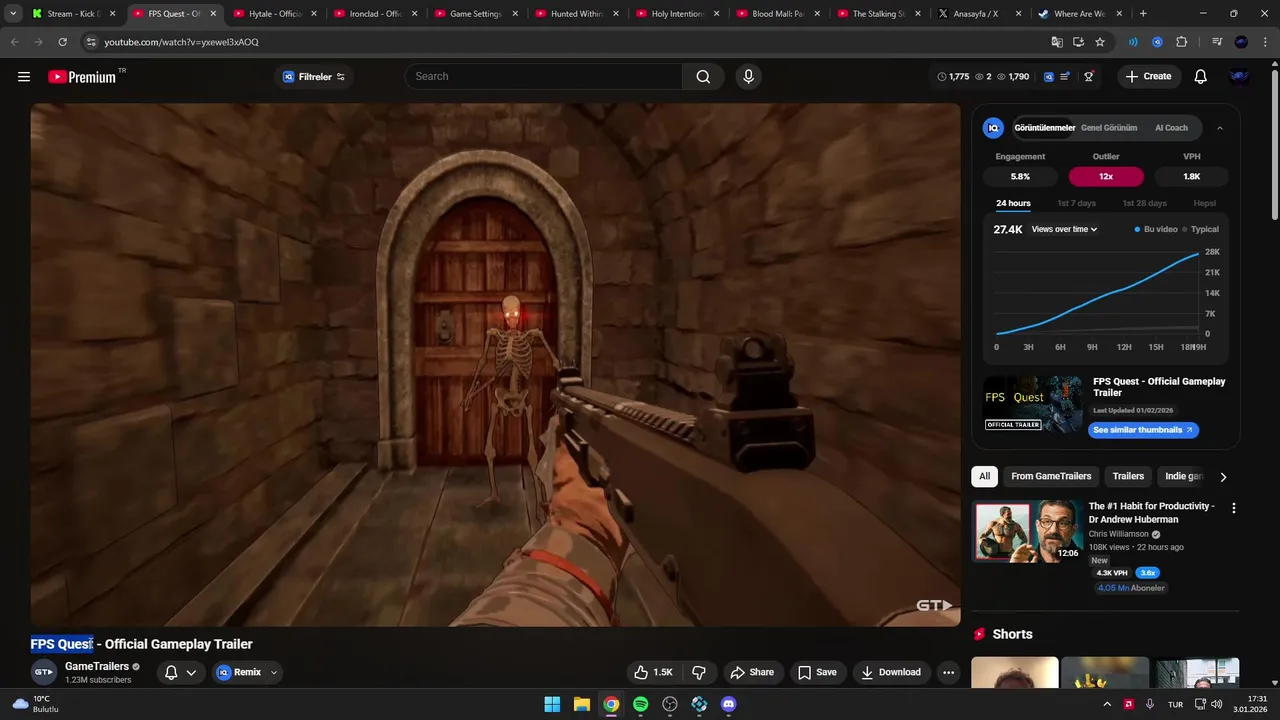Open the Chrome tab search dropdown
Viewport: 1280px width, 720px height.
point(13,14)
